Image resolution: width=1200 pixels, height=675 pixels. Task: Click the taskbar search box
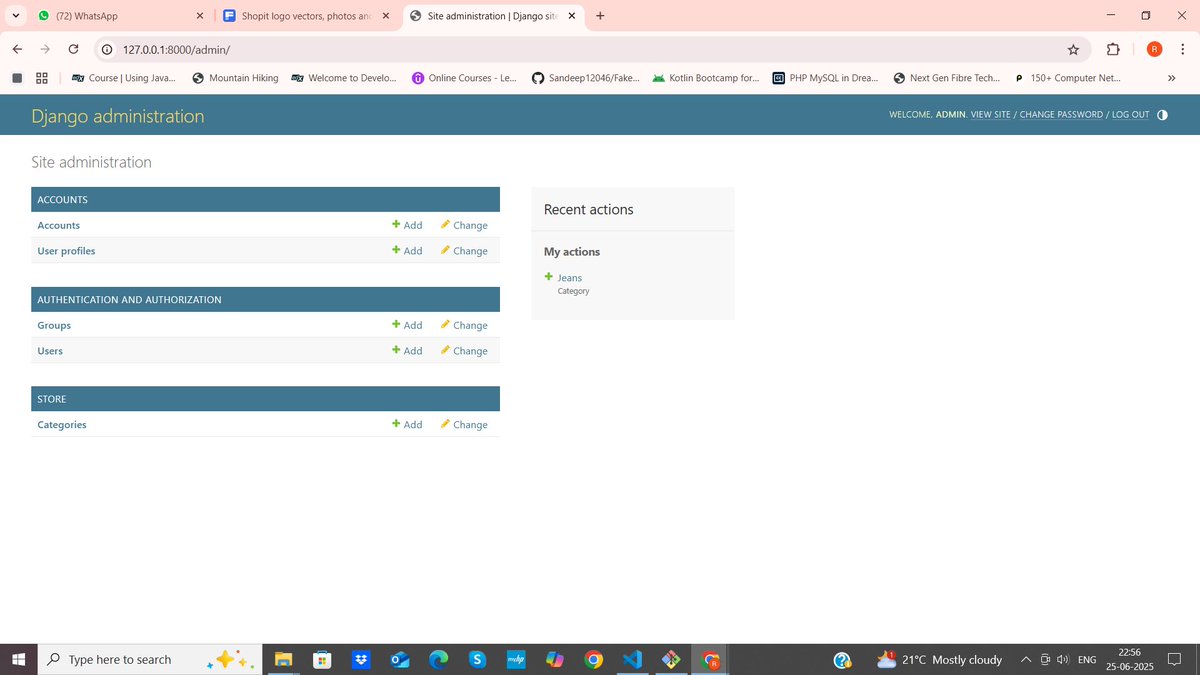151,659
